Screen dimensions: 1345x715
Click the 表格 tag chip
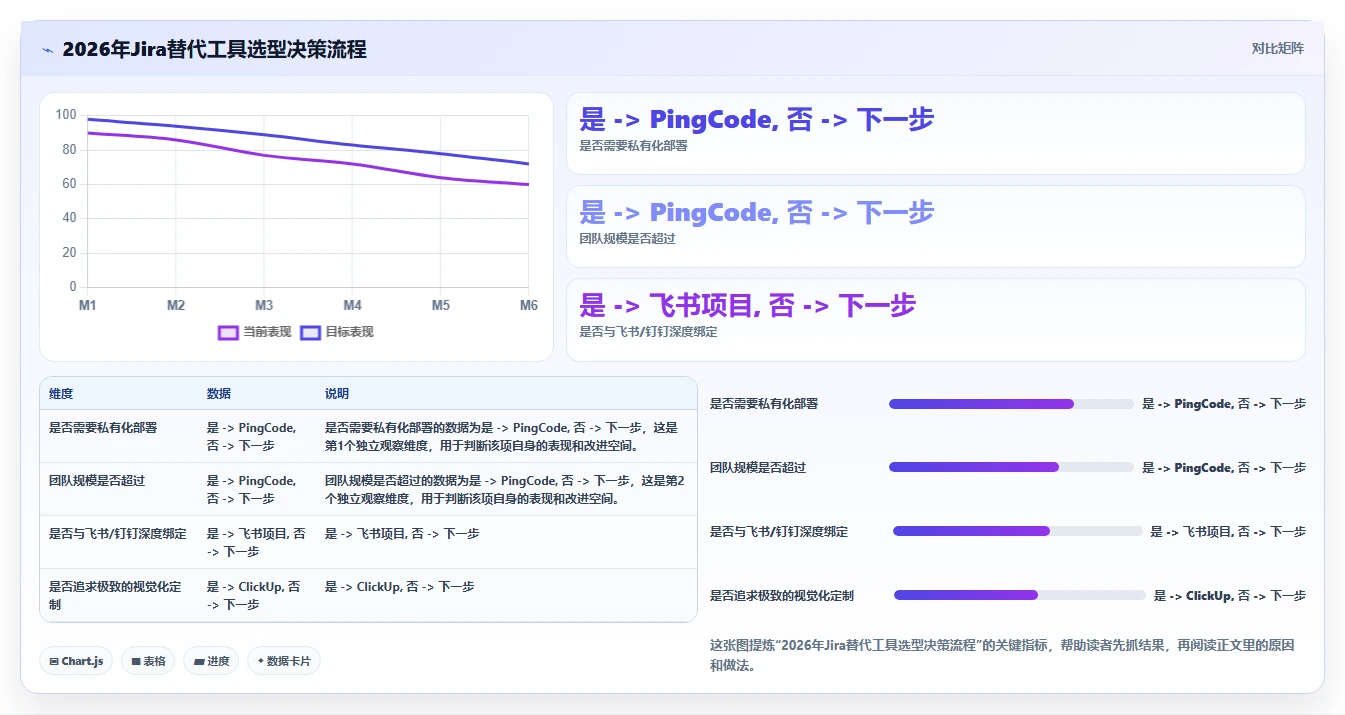click(x=148, y=661)
